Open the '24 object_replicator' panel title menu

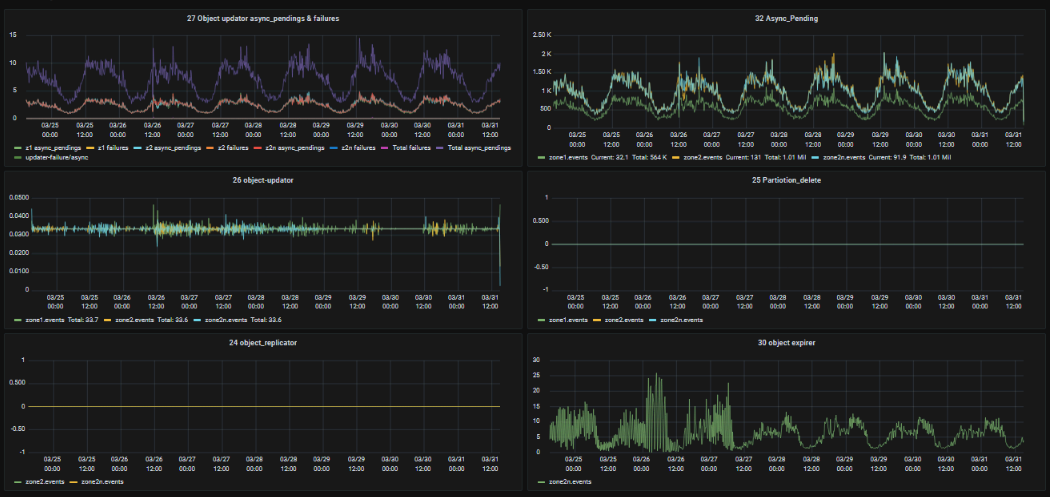263,344
